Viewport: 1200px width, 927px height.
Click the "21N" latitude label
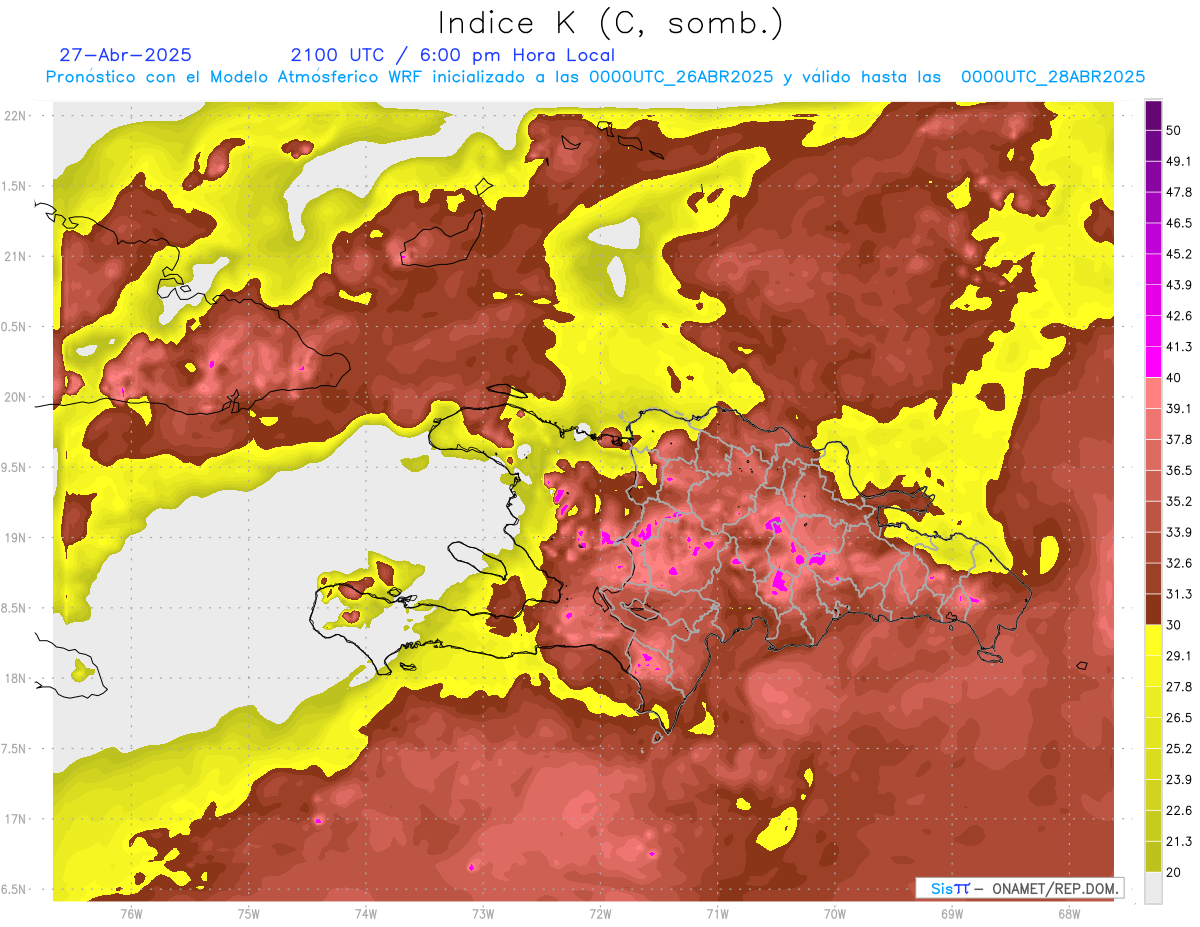(x=15, y=257)
